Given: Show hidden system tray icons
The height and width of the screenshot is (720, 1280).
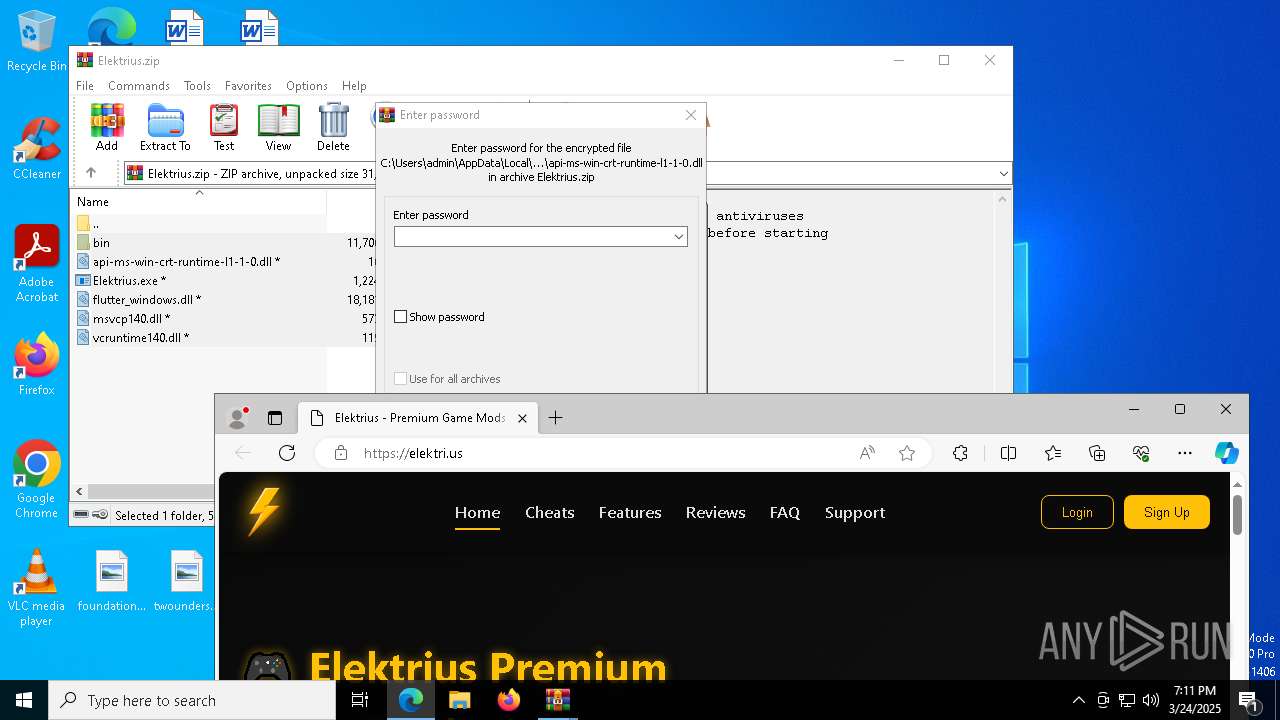Looking at the screenshot, I should (x=1078, y=700).
